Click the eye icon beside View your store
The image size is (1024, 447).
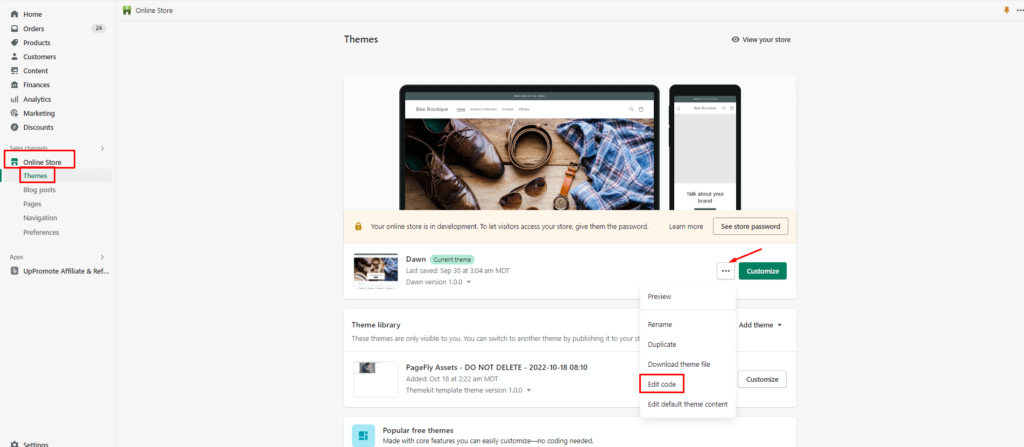tap(735, 39)
